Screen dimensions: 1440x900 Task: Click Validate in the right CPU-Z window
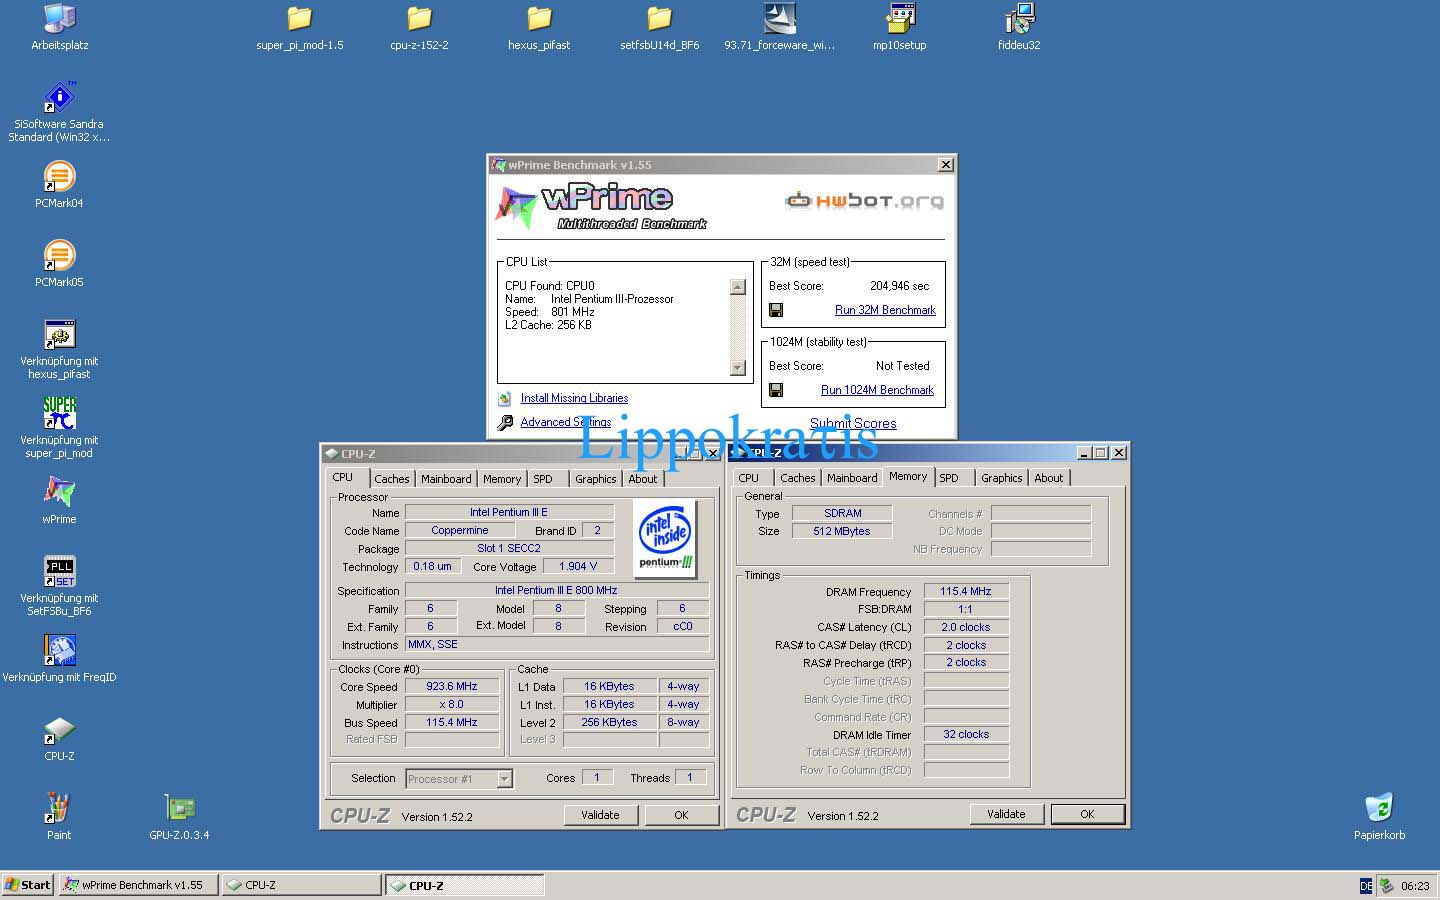pos(1006,814)
